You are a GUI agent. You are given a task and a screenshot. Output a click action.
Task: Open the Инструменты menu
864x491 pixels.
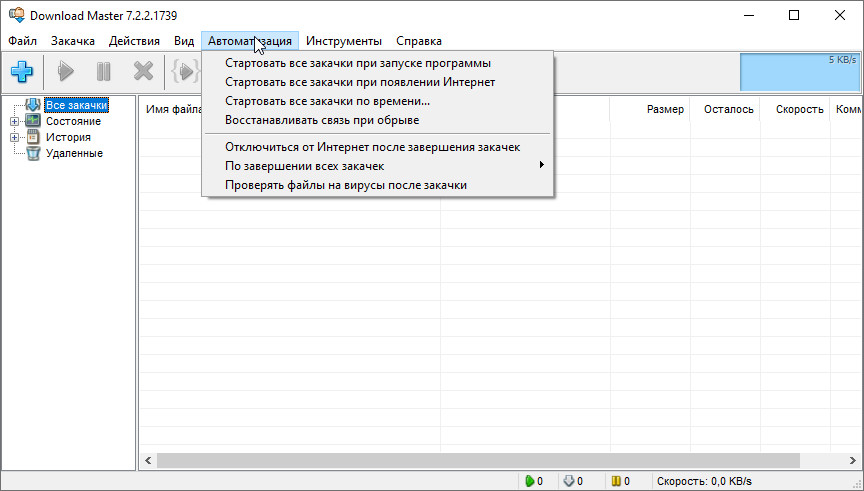click(x=343, y=41)
